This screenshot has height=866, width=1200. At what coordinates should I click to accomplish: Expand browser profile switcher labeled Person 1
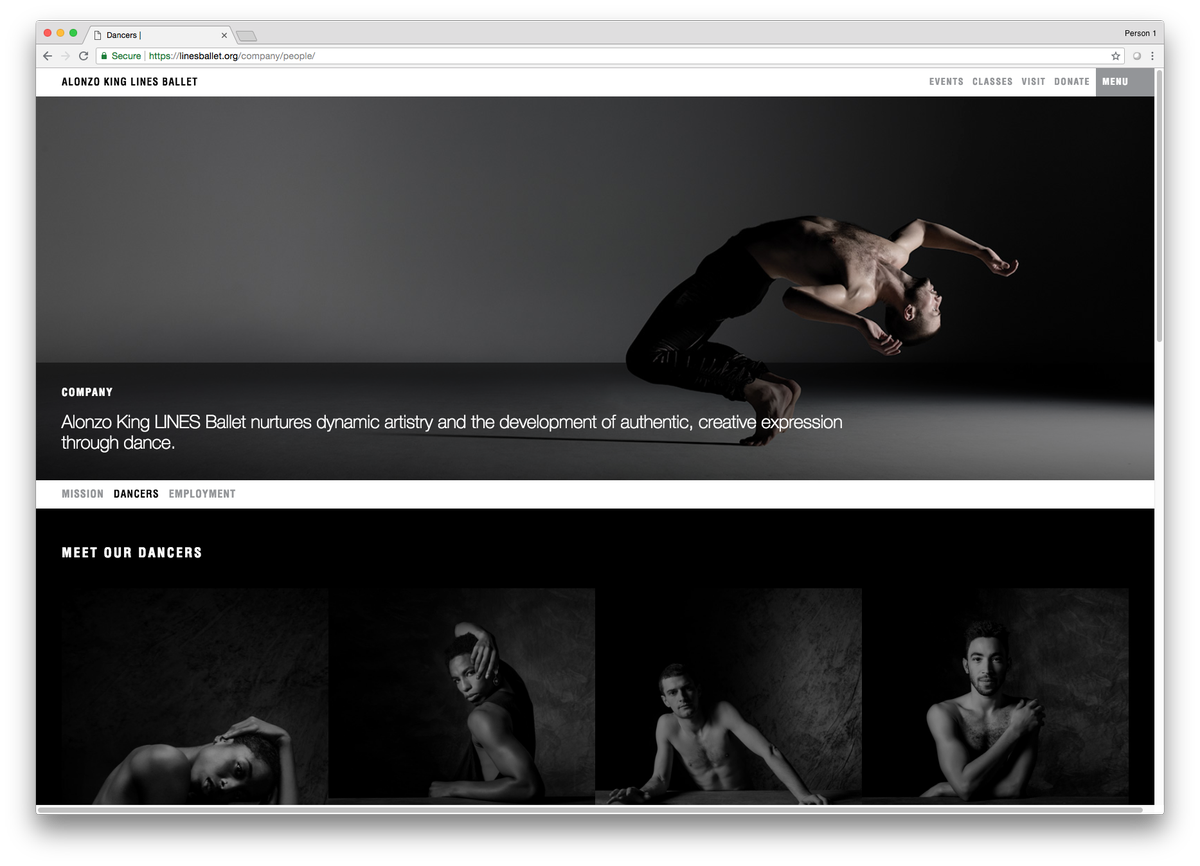point(1139,32)
